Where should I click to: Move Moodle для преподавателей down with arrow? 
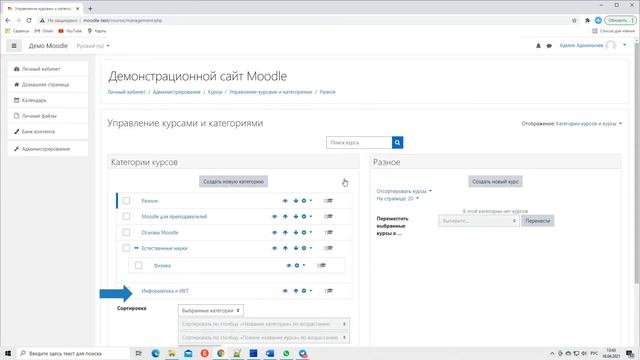(x=296, y=217)
